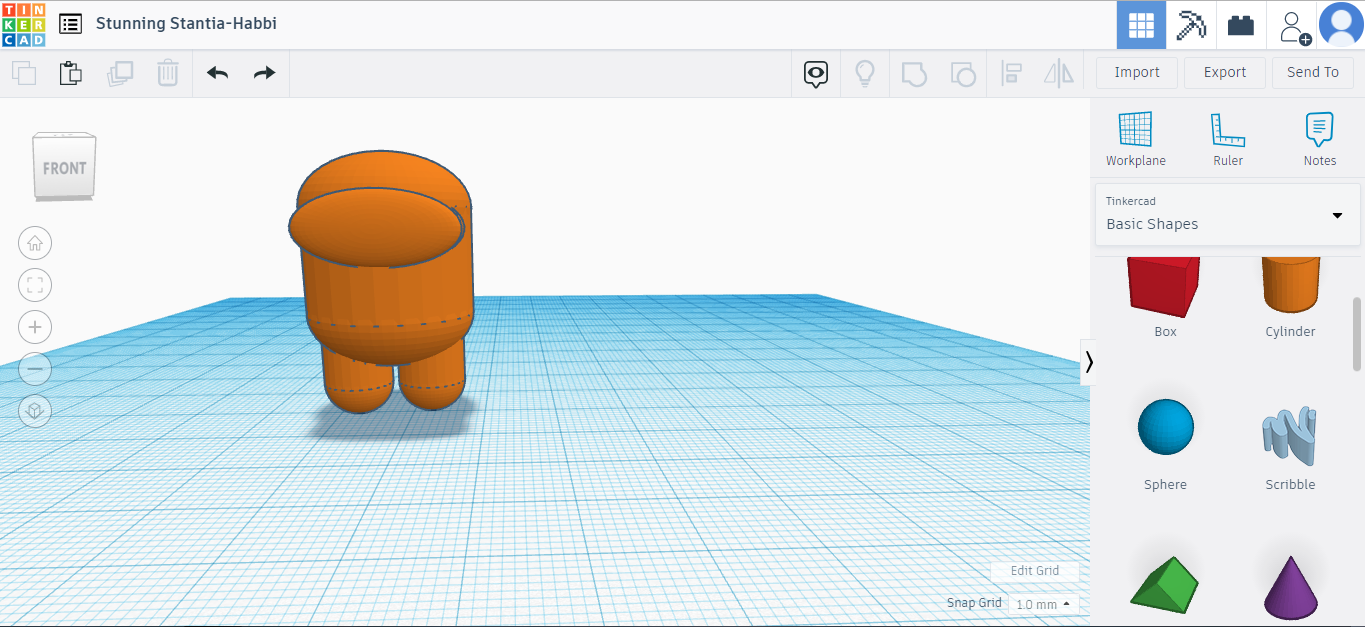Click the Home view button
The height and width of the screenshot is (627, 1365).
click(x=35, y=243)
